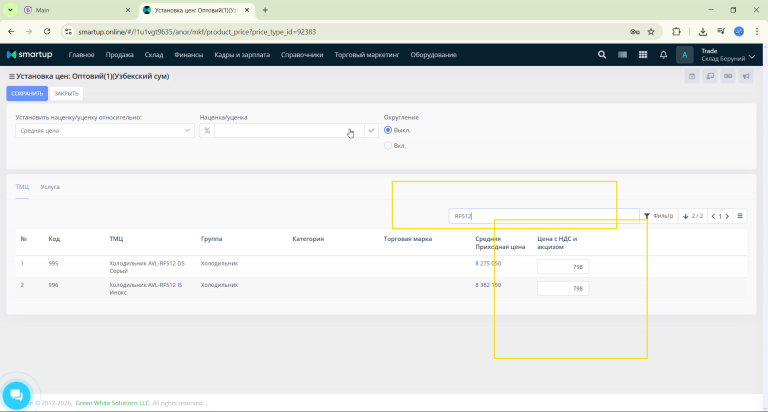Click code 996 cell
Viewport: 768px width, 412px height.
coord(53,285)
